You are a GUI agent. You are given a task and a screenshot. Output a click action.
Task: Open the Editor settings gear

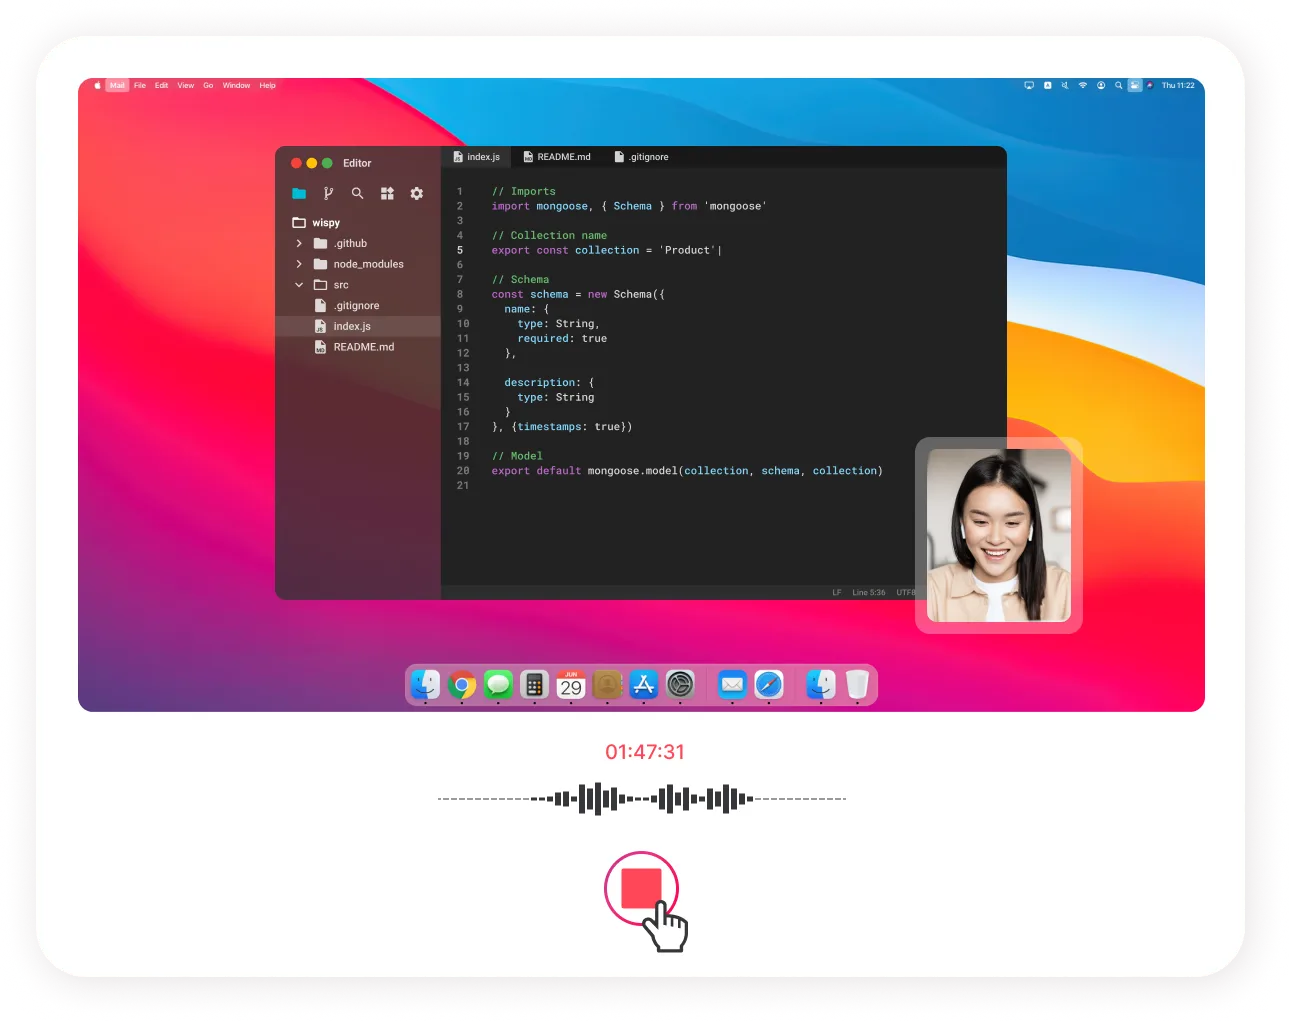coord(416,193)
